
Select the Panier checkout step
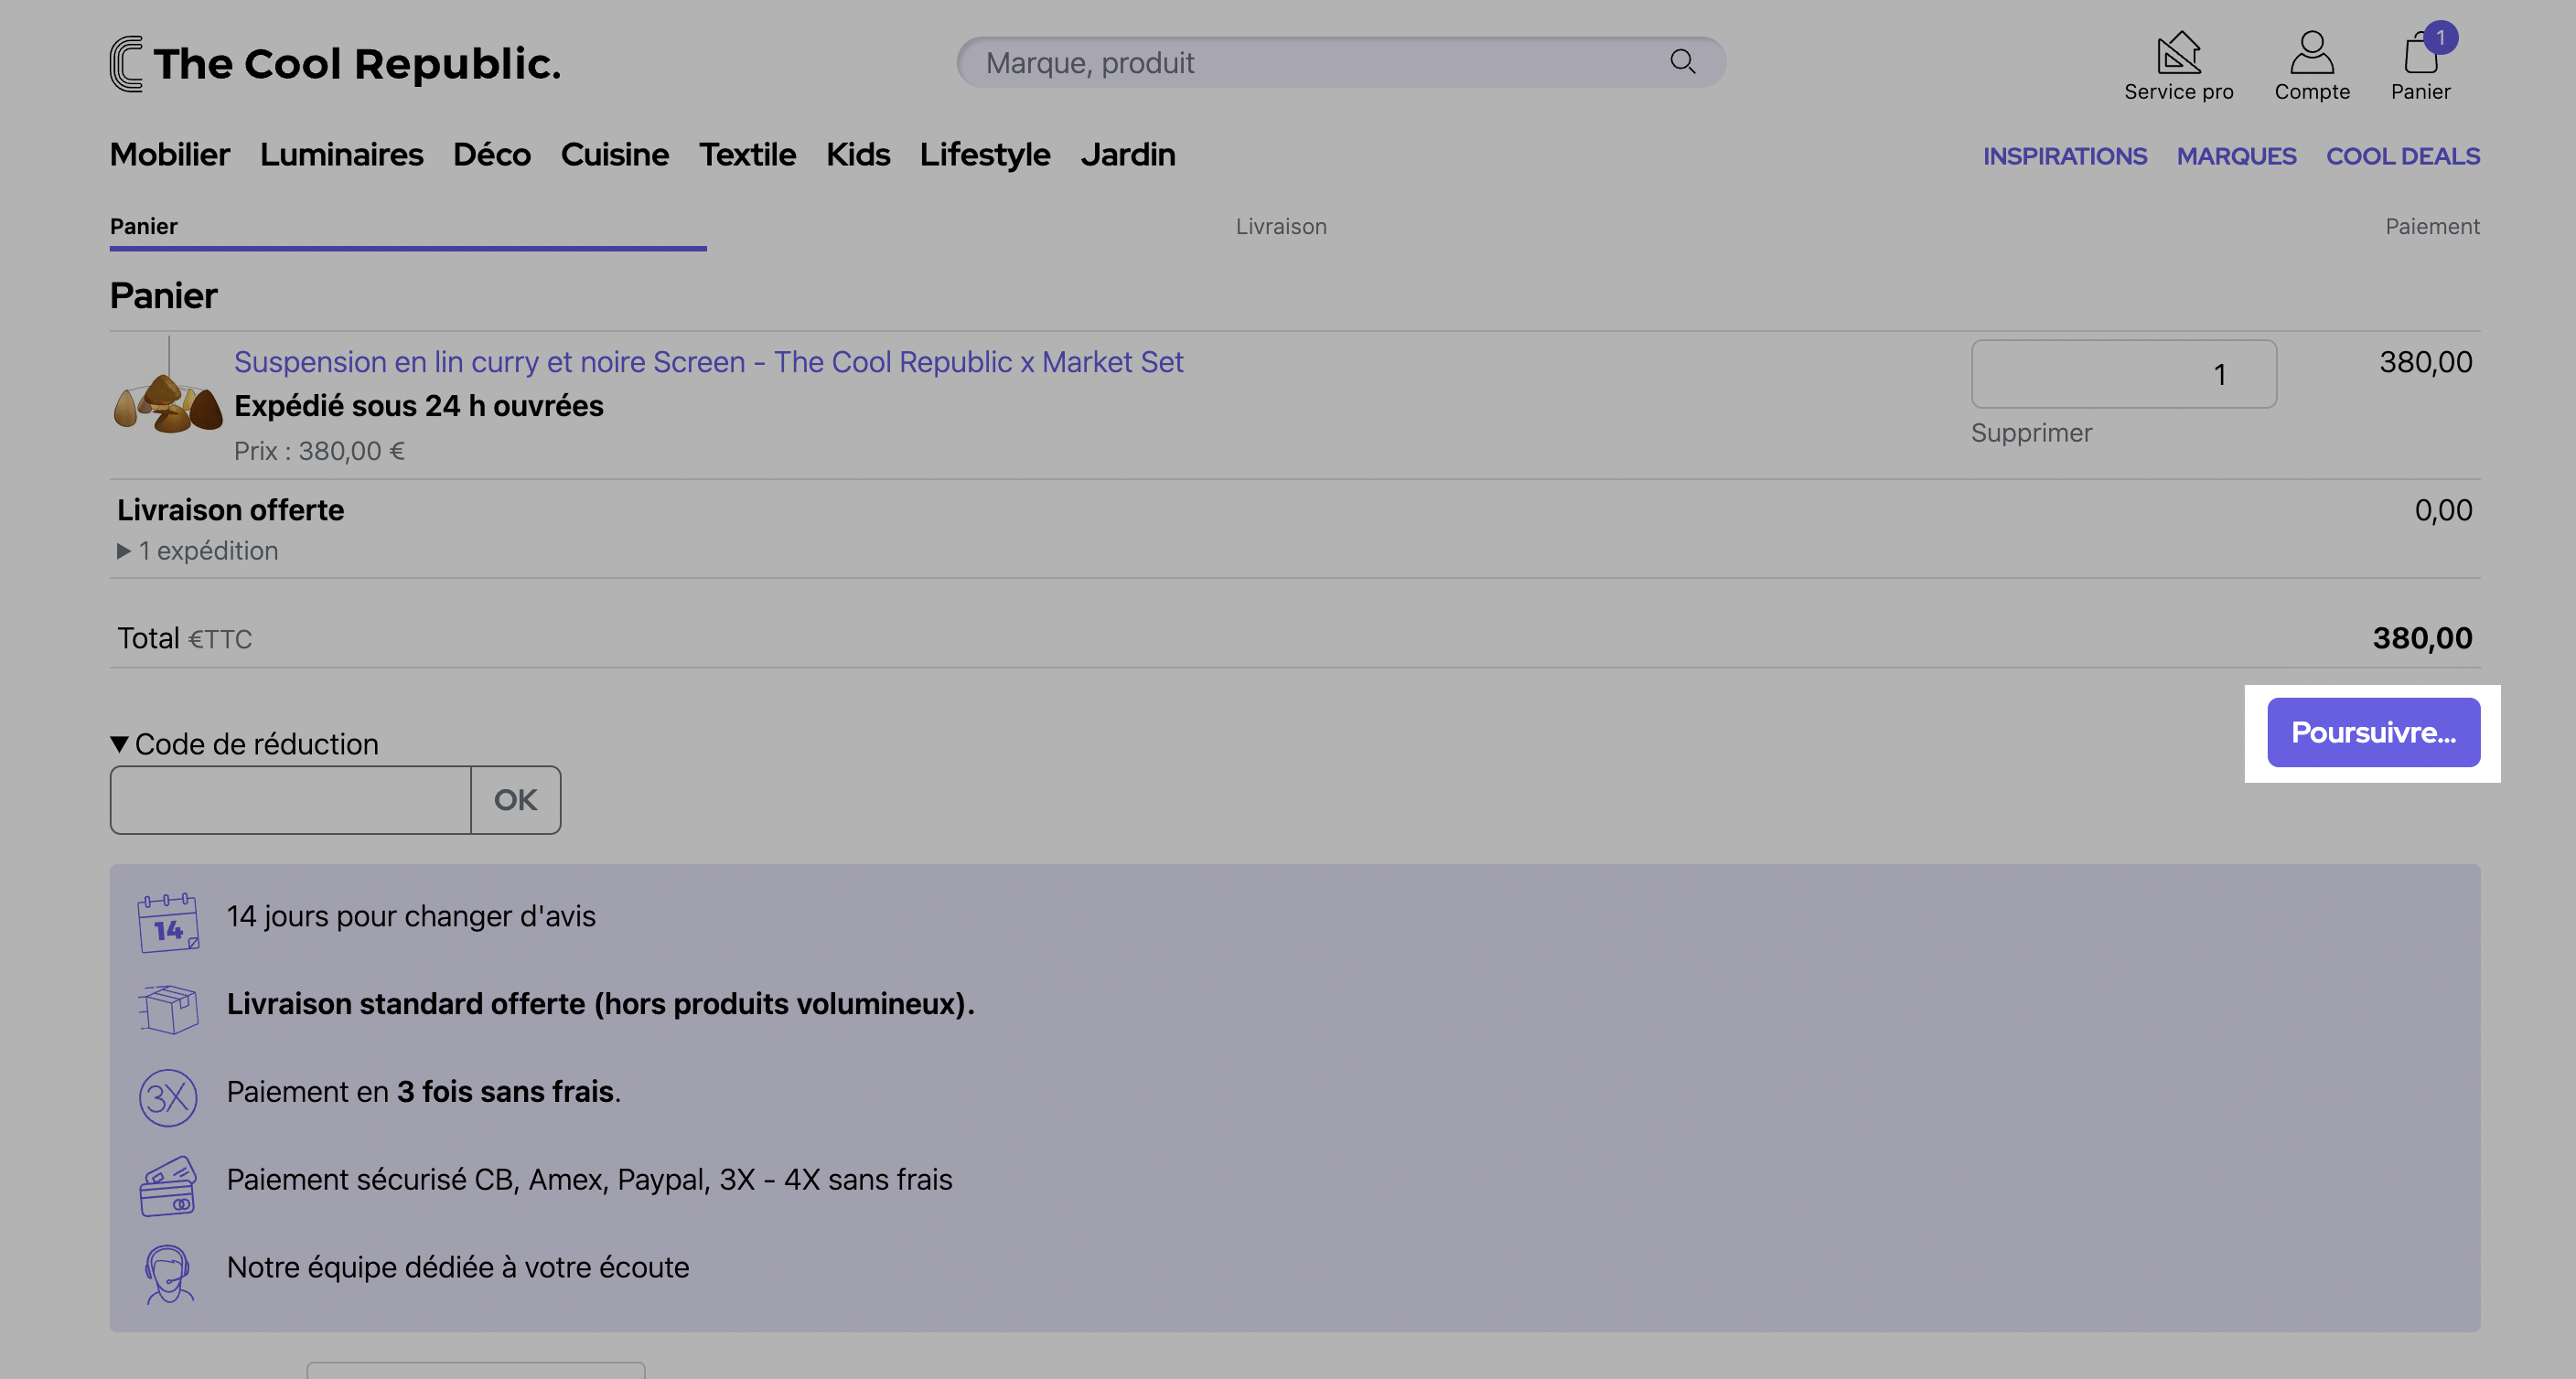144,226
